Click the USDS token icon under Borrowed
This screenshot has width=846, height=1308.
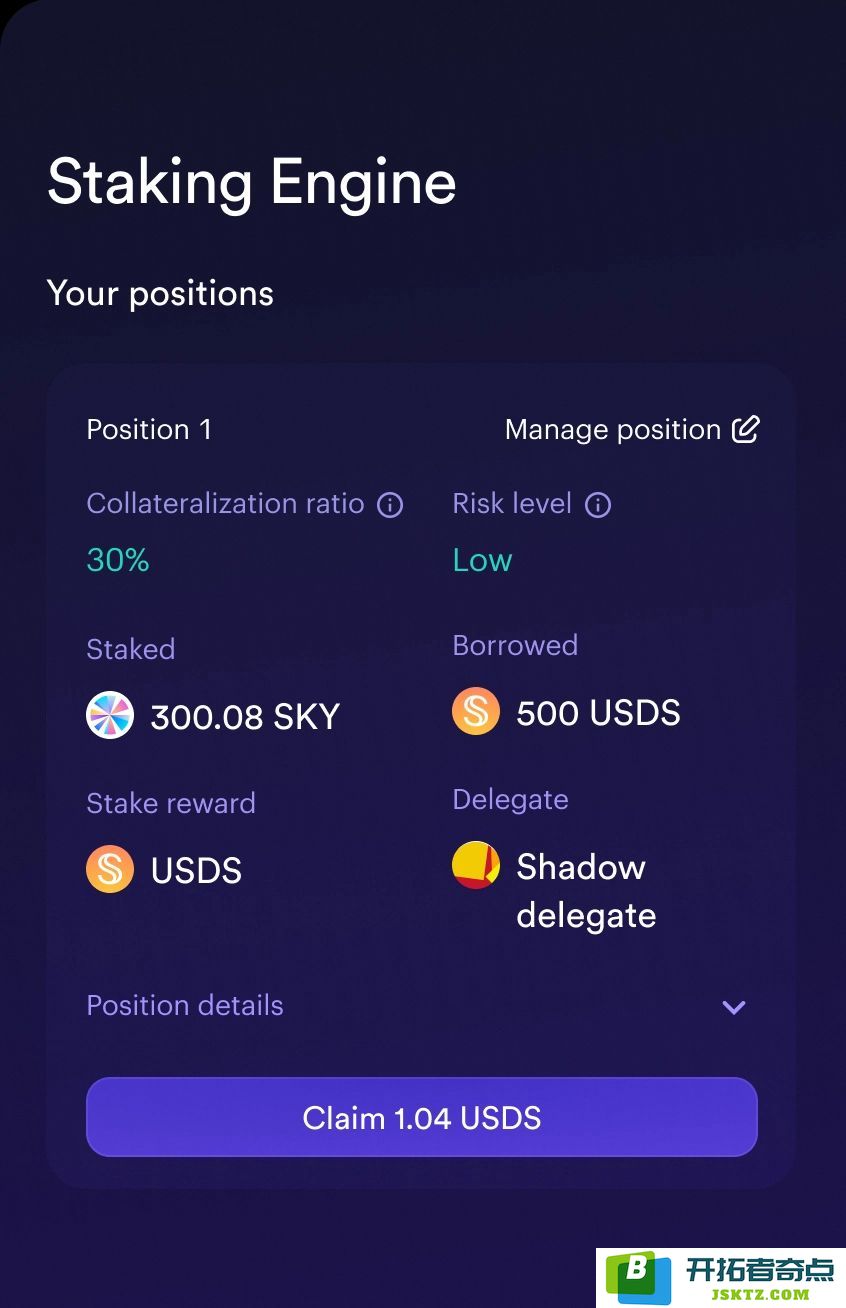(x=476, y=712)
